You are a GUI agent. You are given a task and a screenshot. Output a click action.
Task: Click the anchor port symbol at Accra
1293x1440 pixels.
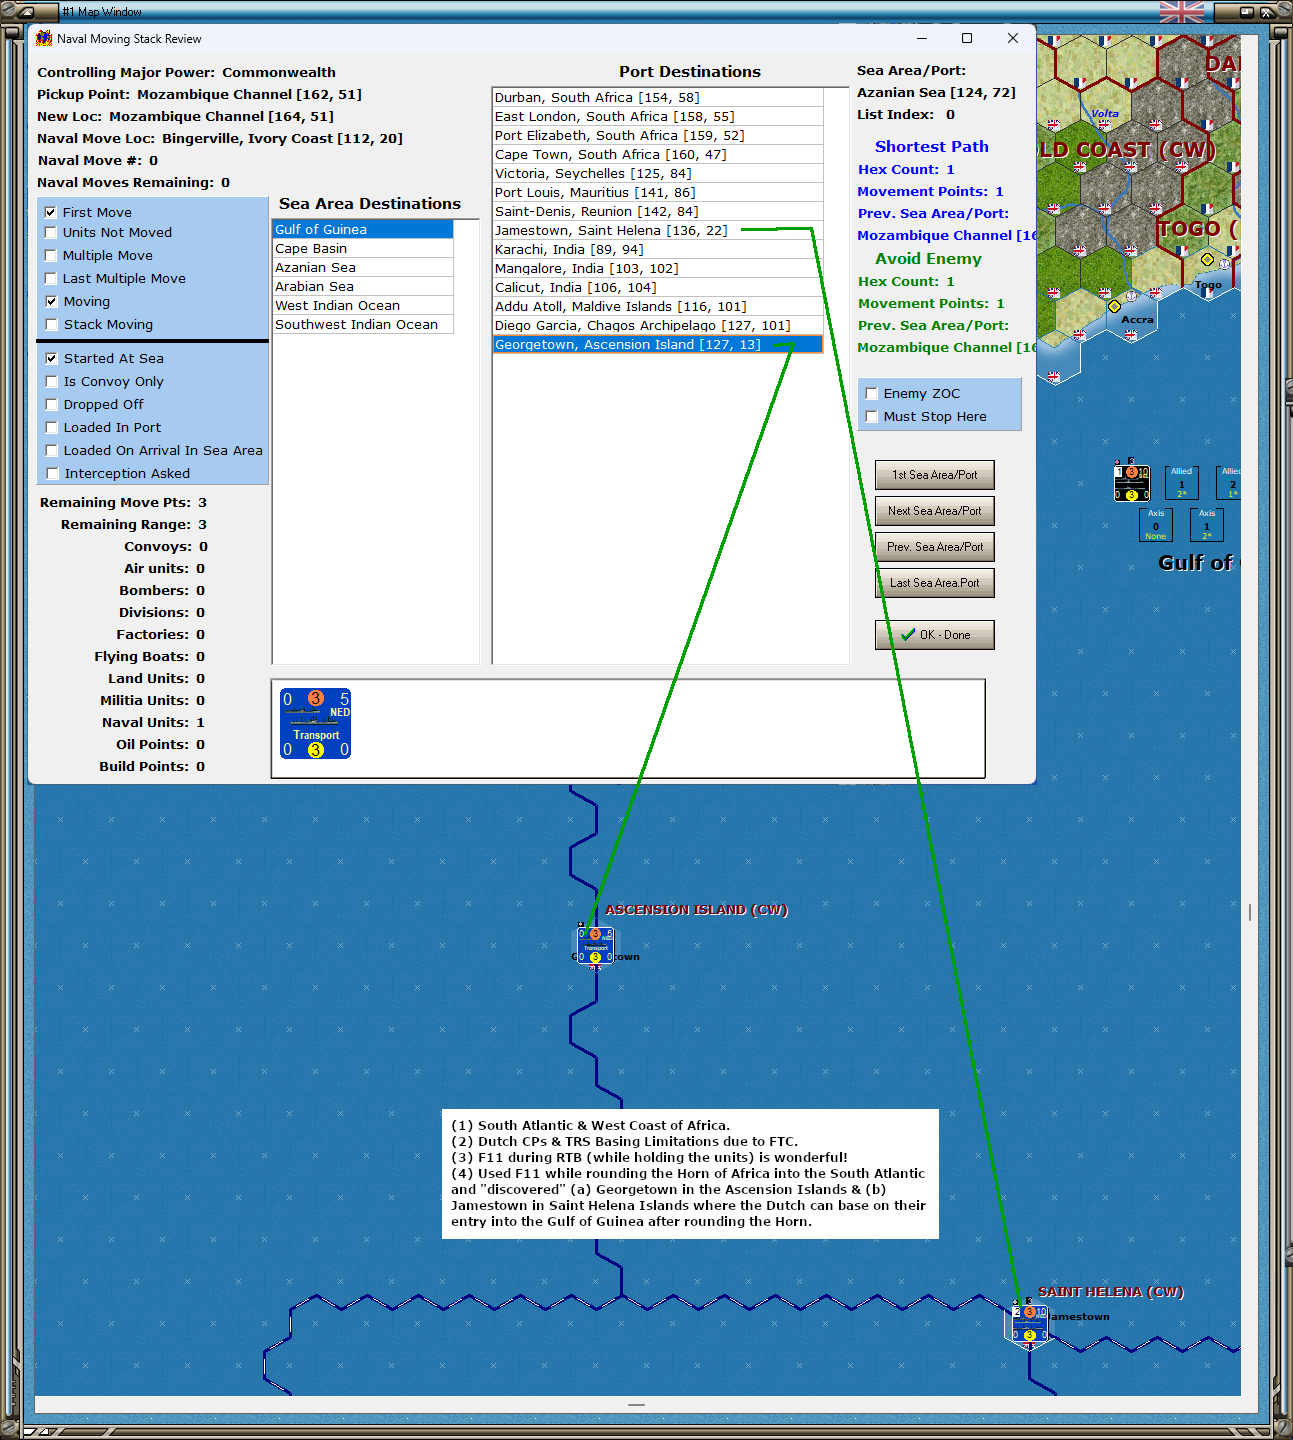click(1131, 296)
